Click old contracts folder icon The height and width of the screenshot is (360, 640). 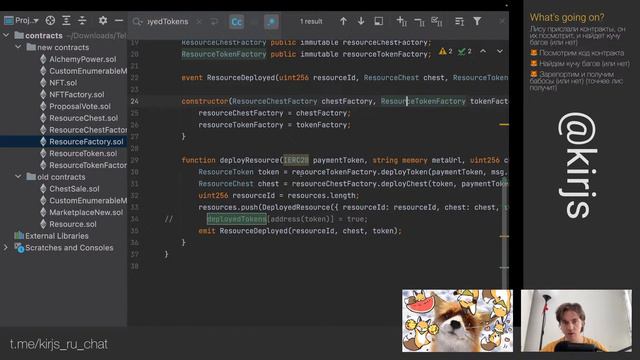31,176
